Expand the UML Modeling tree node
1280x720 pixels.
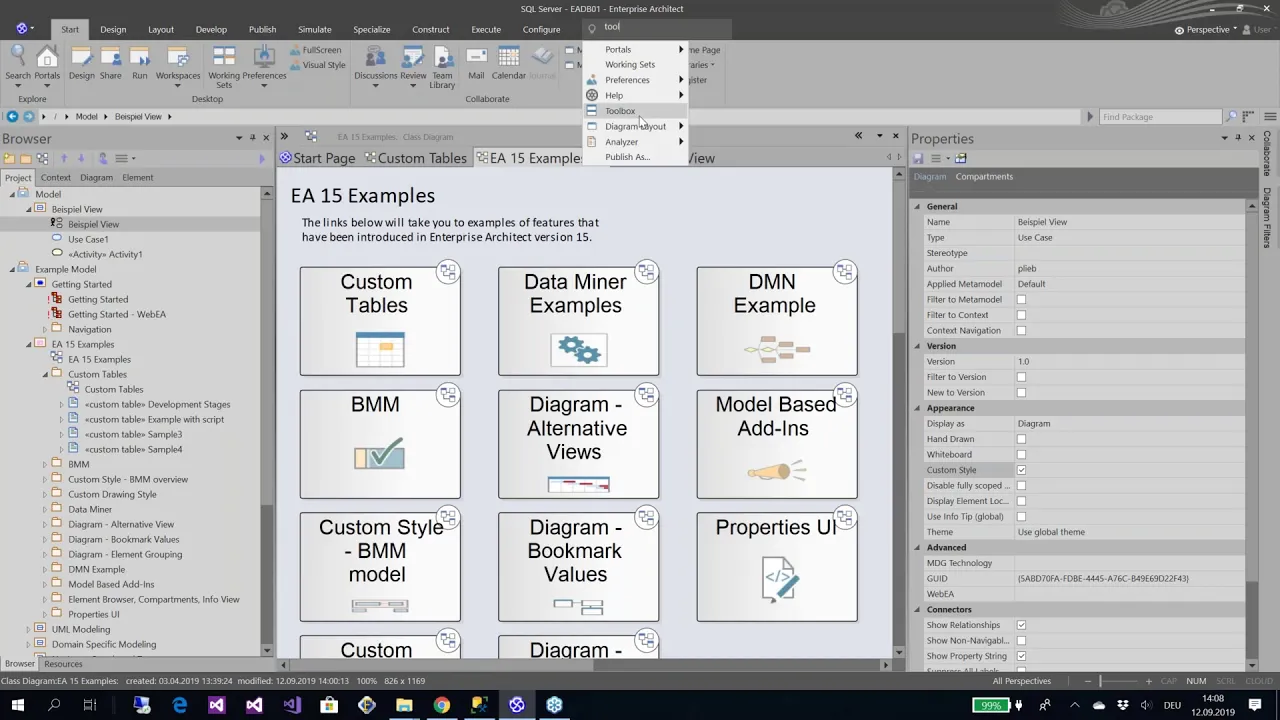[29, 629]
